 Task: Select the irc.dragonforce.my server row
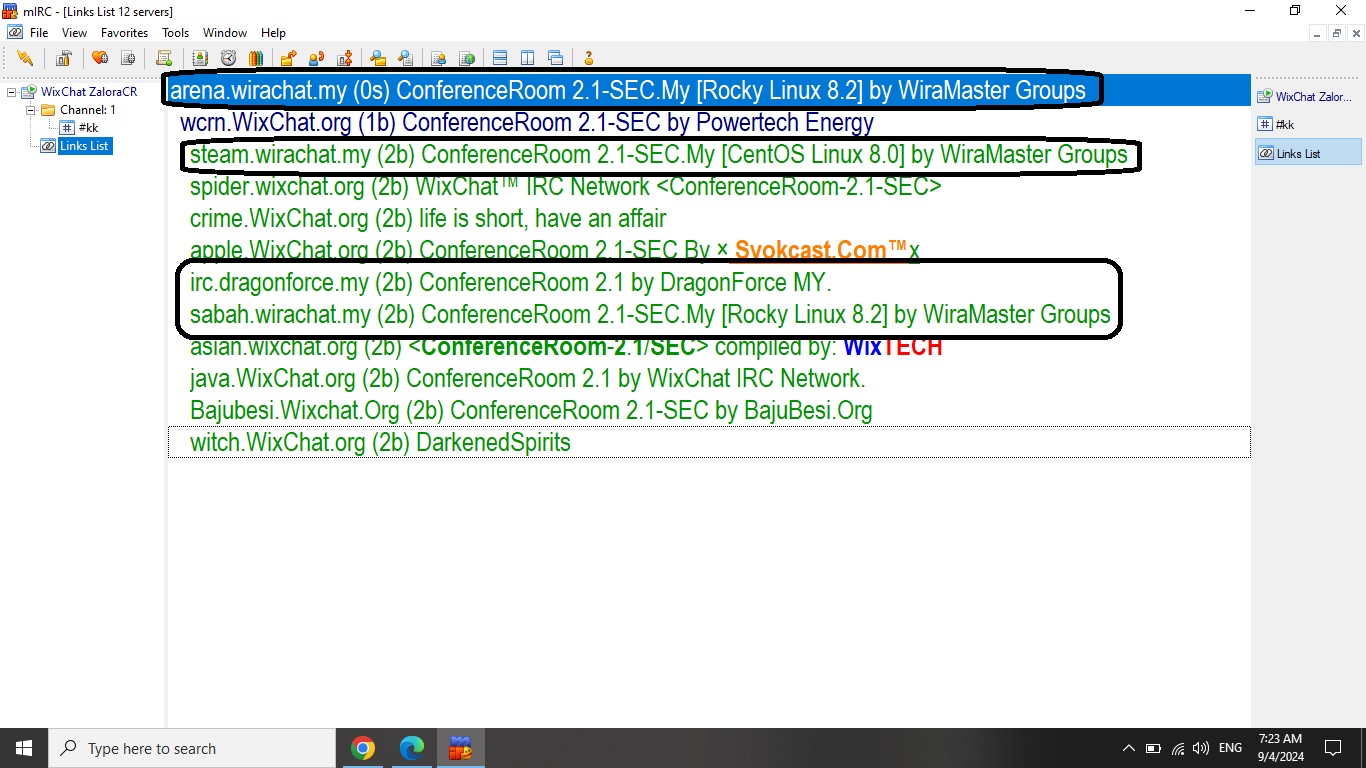click(x=709, y=283)
